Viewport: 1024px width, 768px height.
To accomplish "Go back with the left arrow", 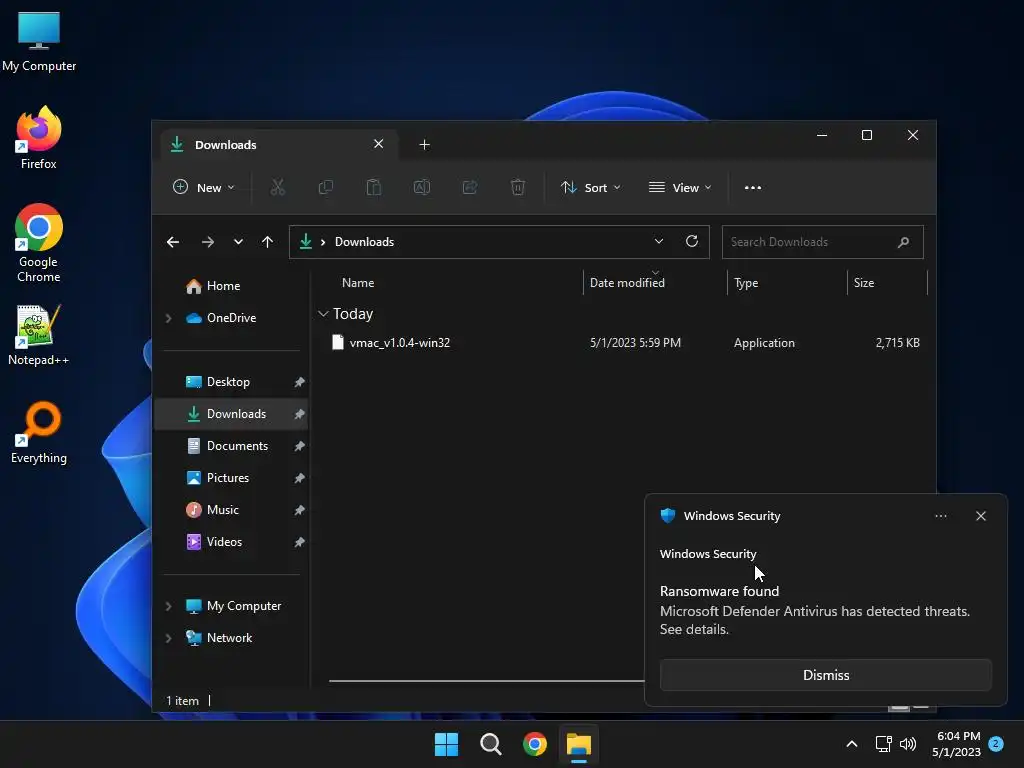I will pyautogui.click(x=173, y=242).
